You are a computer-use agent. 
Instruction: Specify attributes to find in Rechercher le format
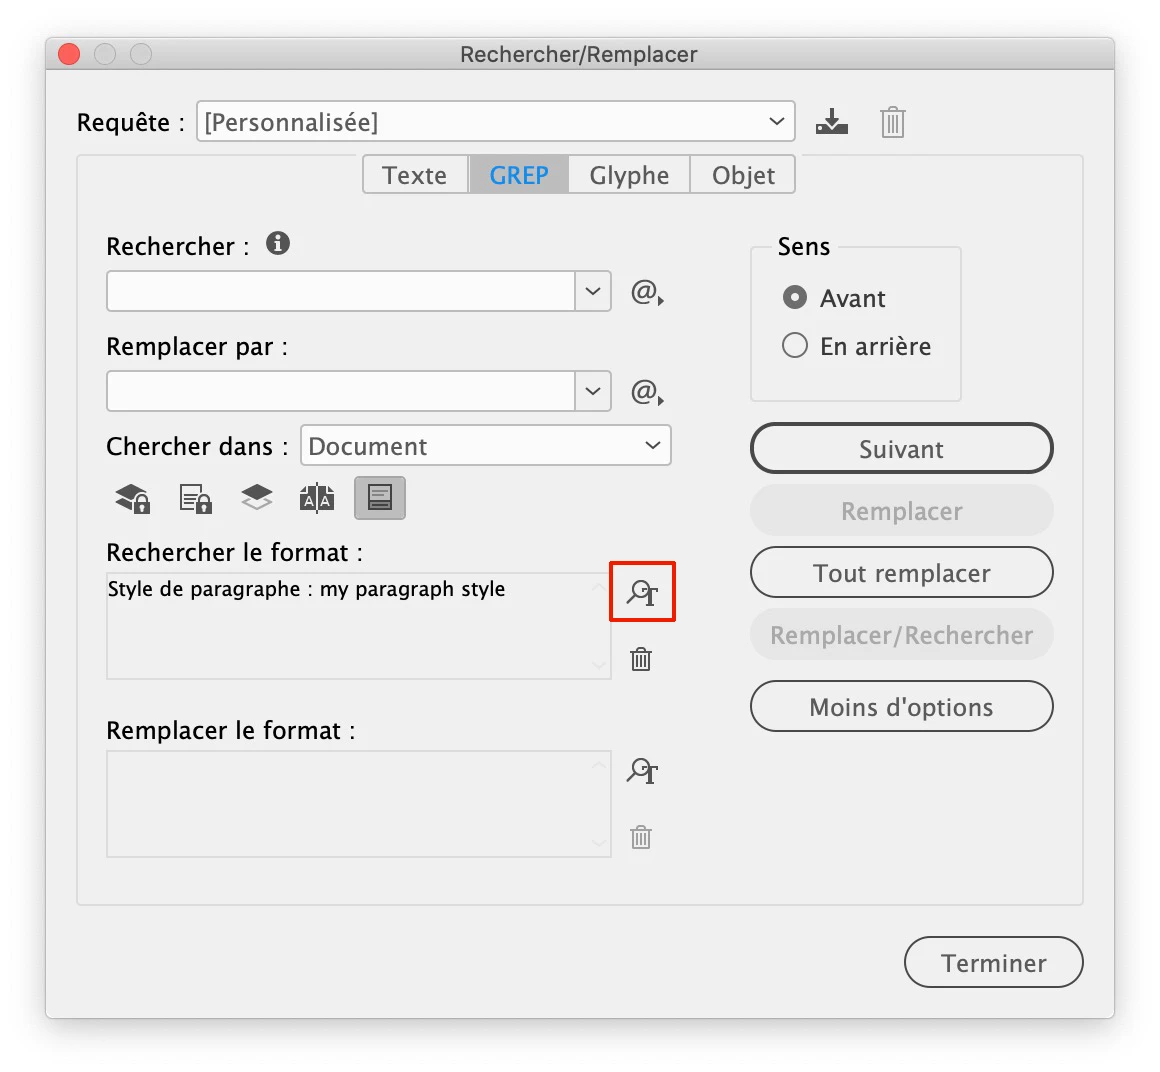[x=642, y=592]
